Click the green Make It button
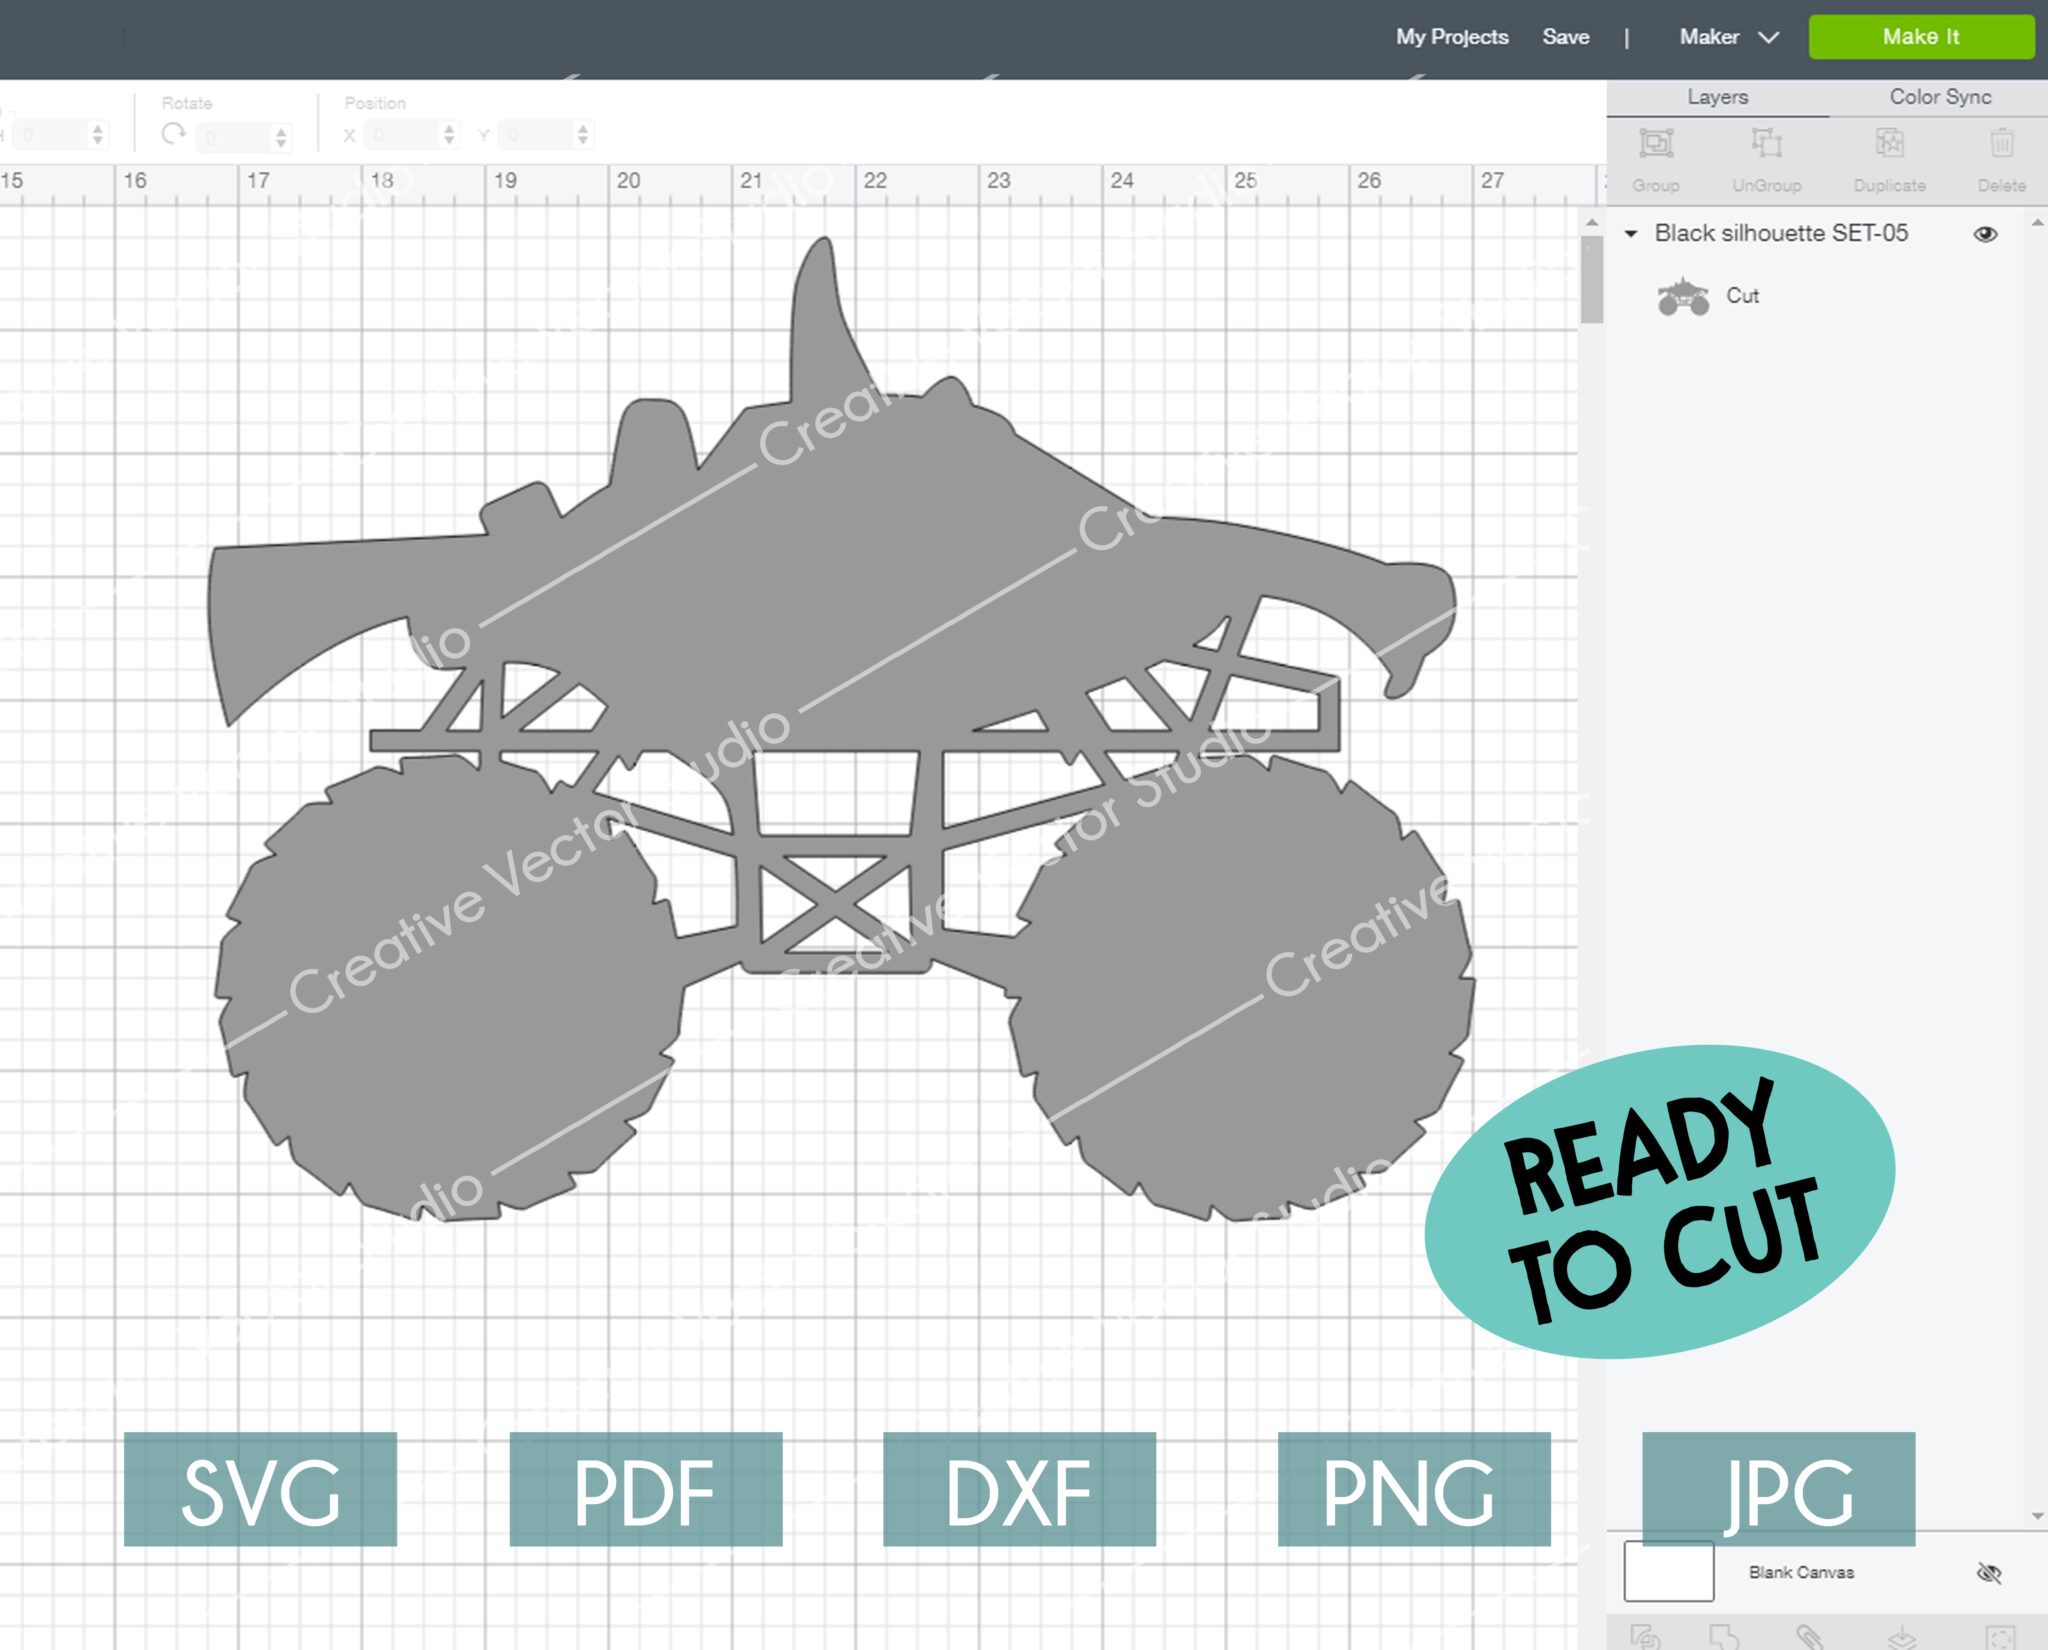Image resolution: width=2048 pixels, height=1650 pixels. [x=1921, y=37]
